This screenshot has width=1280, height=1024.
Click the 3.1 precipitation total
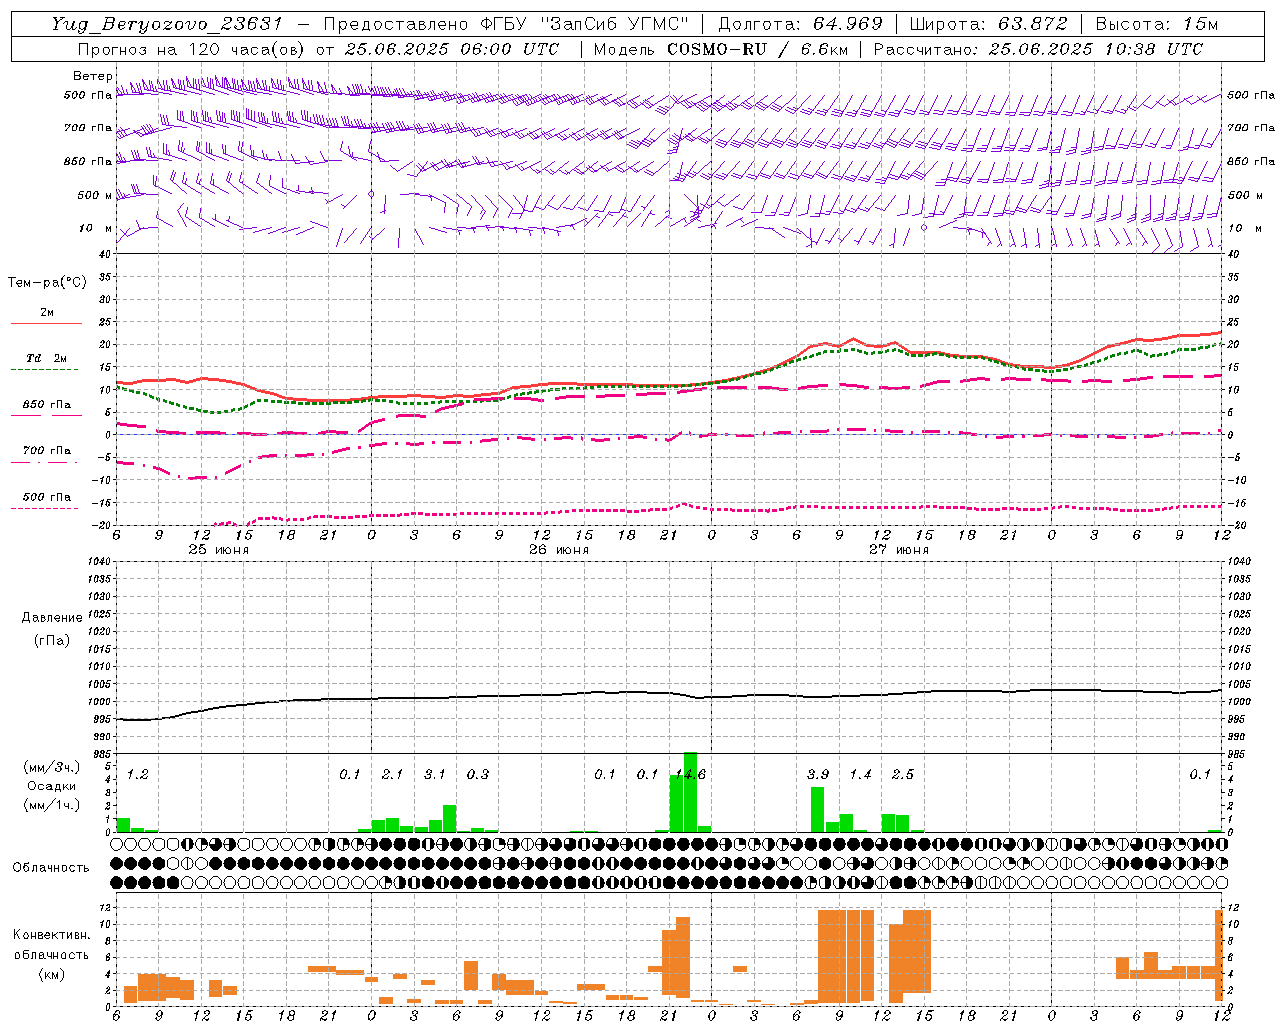pos(435,775)
